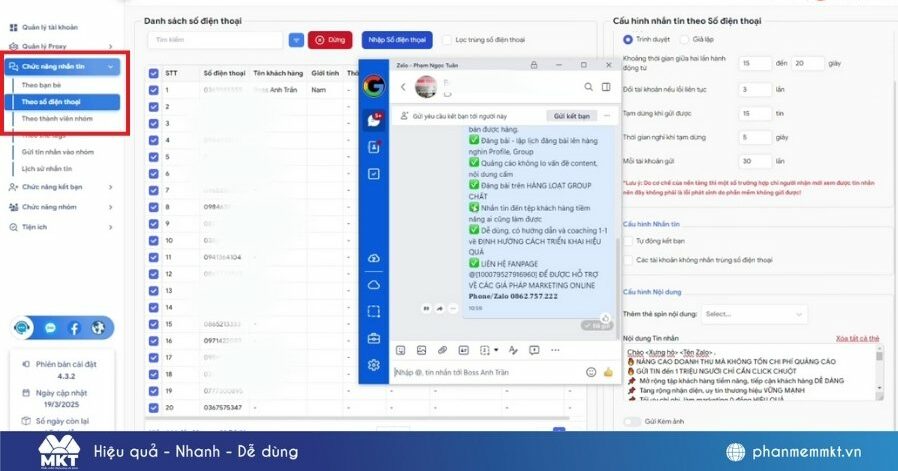Expand 'Tiện ích' chevron
Image resolution: width=898 pixels, height=471 pixels.
110,227
